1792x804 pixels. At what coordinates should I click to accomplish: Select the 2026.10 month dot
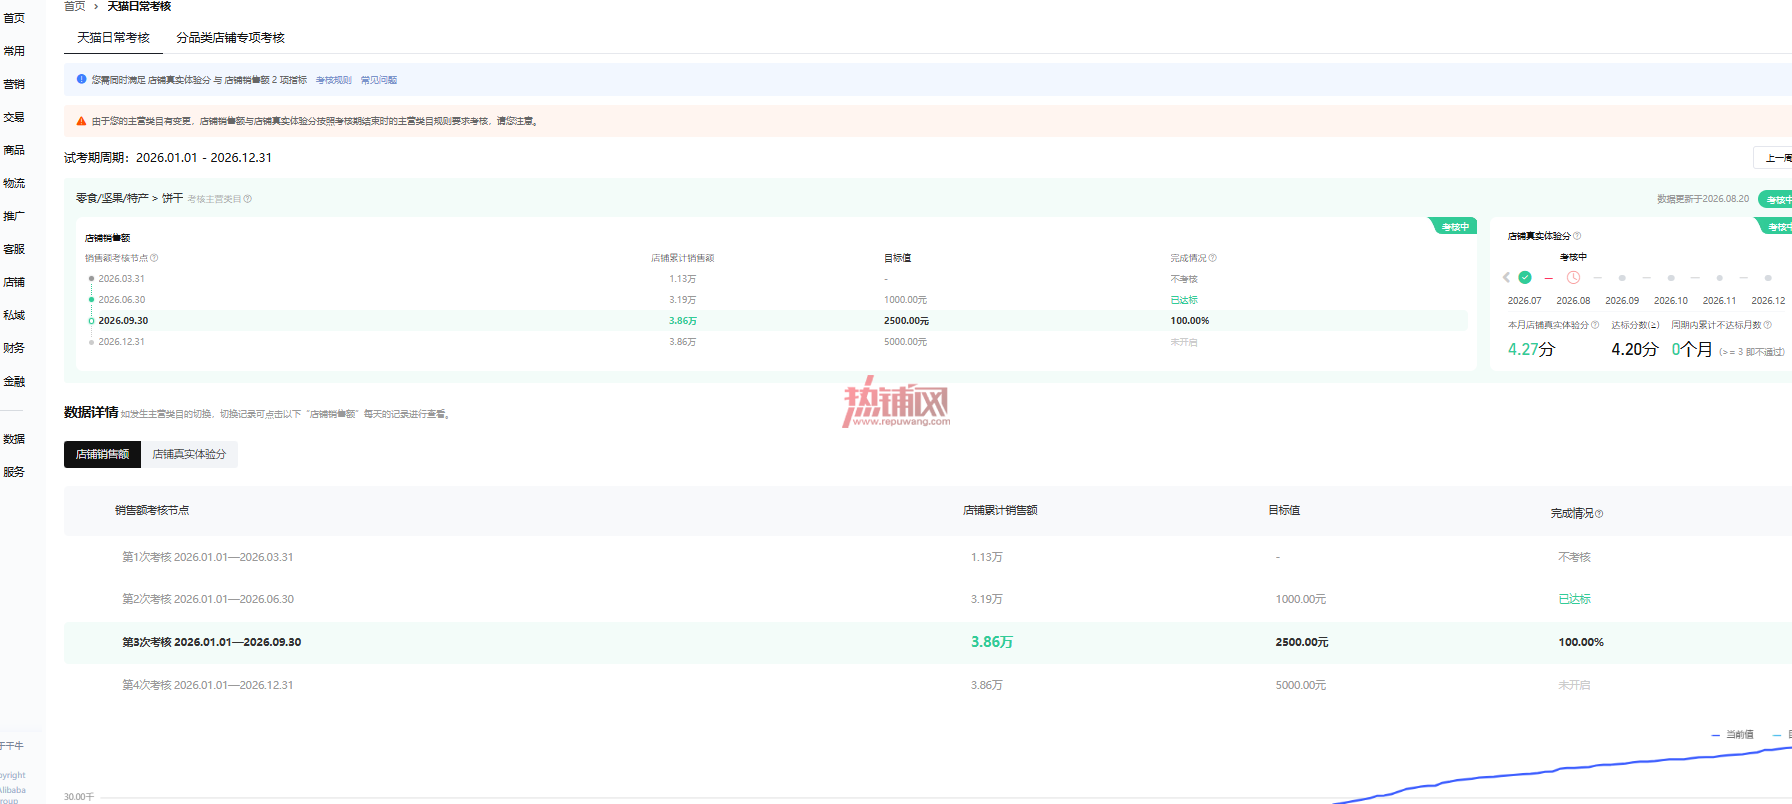pyautogui.click(x=1671, y=278)
